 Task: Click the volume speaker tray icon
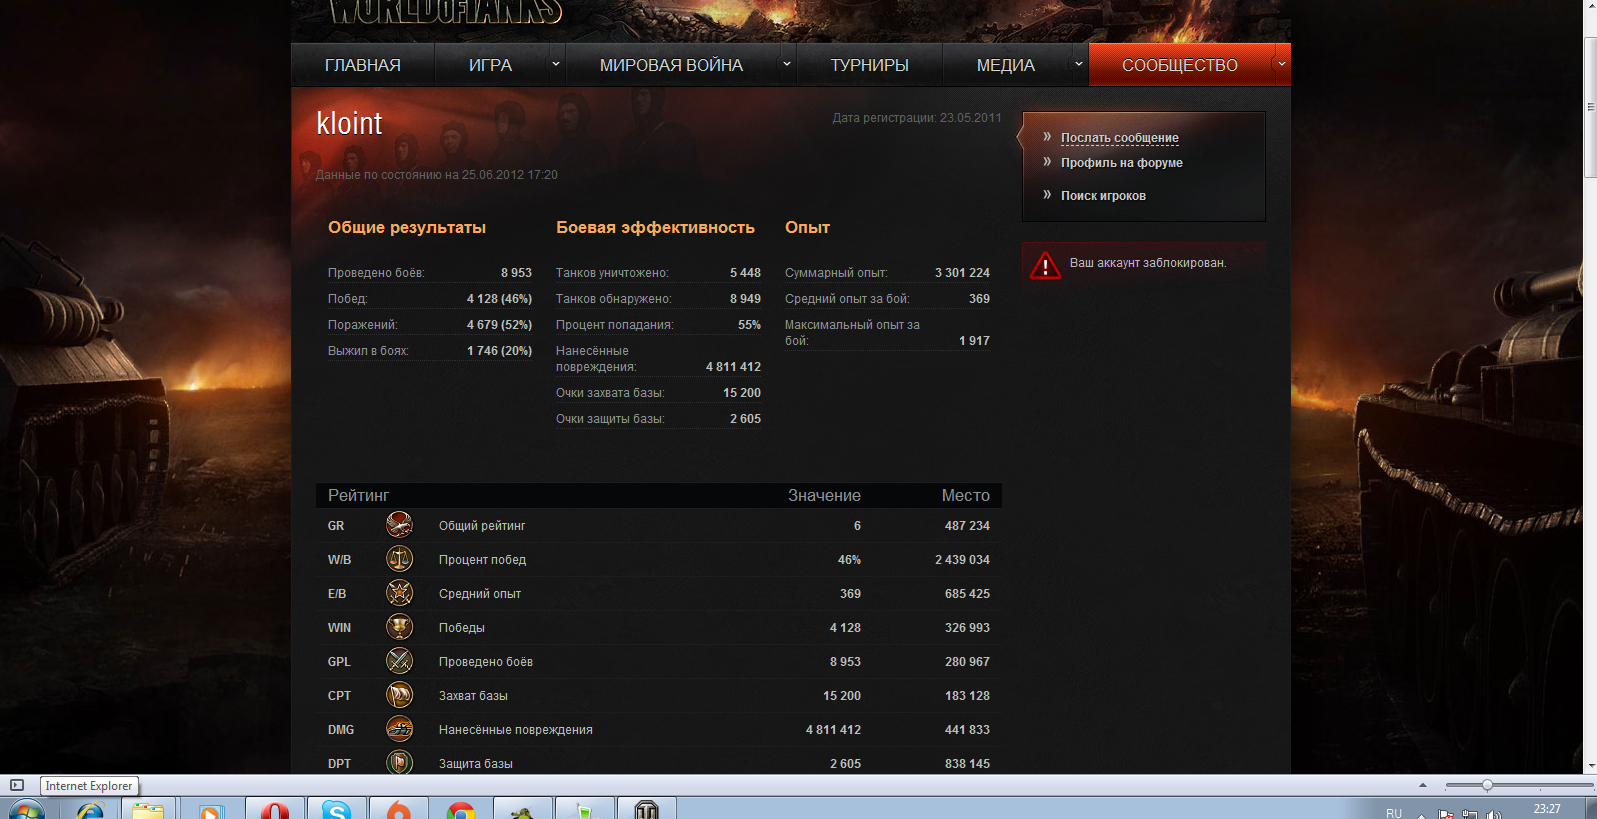click(x=1493, y=814)
